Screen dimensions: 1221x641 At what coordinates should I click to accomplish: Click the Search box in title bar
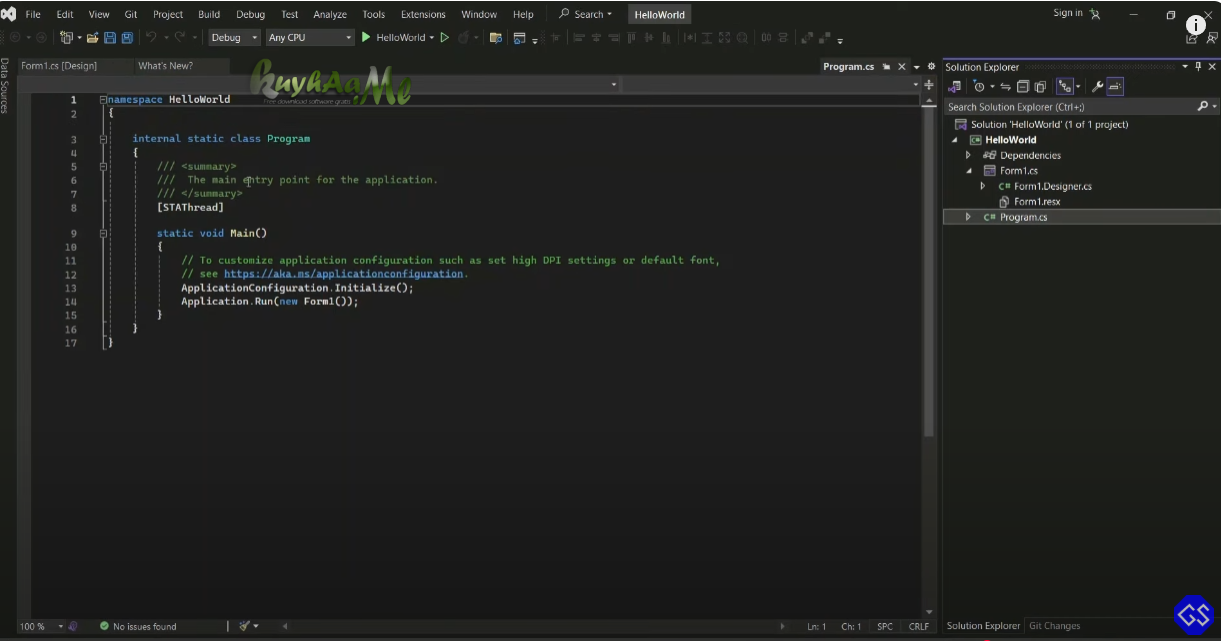point(586,14)
